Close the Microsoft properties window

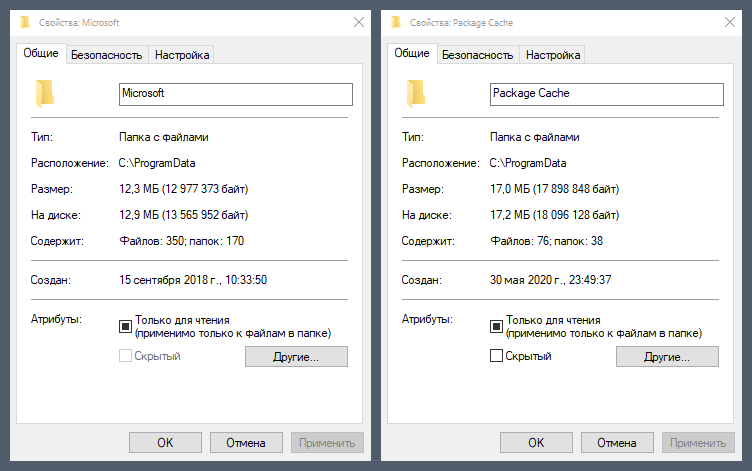[359, 21]
